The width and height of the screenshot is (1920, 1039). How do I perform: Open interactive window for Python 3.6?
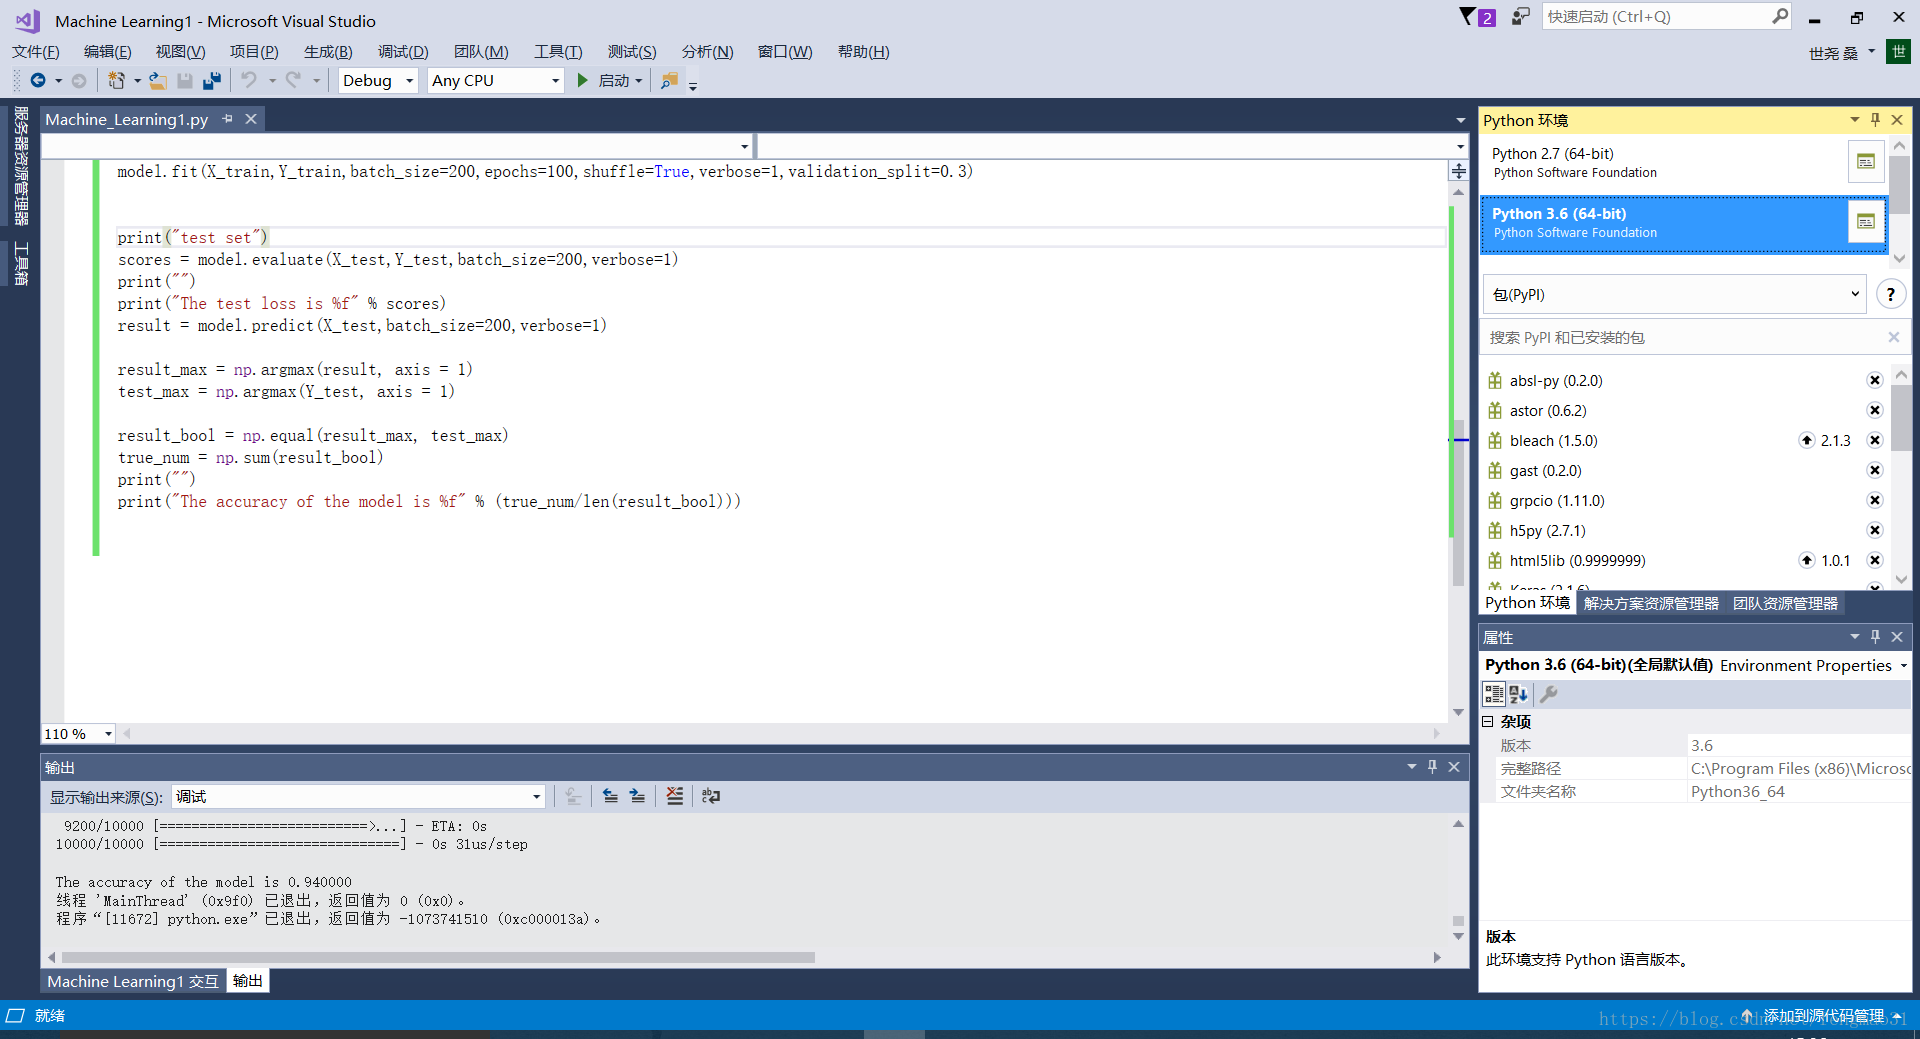click(1866, 221)
